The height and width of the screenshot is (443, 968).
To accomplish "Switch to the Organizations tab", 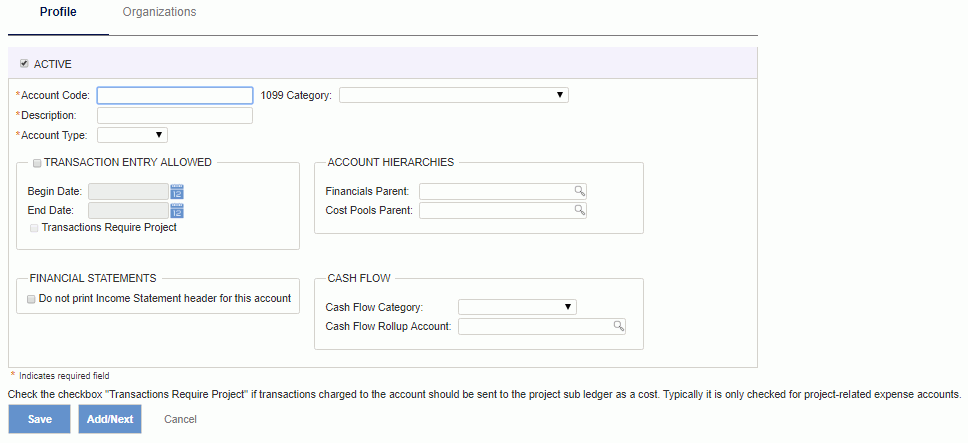I will [159, 12].
